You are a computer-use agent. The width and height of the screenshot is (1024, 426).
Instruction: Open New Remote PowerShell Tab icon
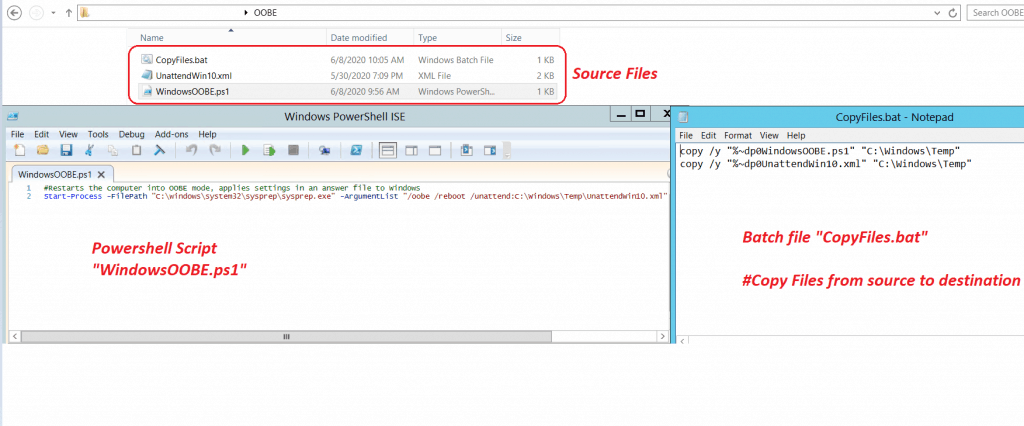click(324, 150)
